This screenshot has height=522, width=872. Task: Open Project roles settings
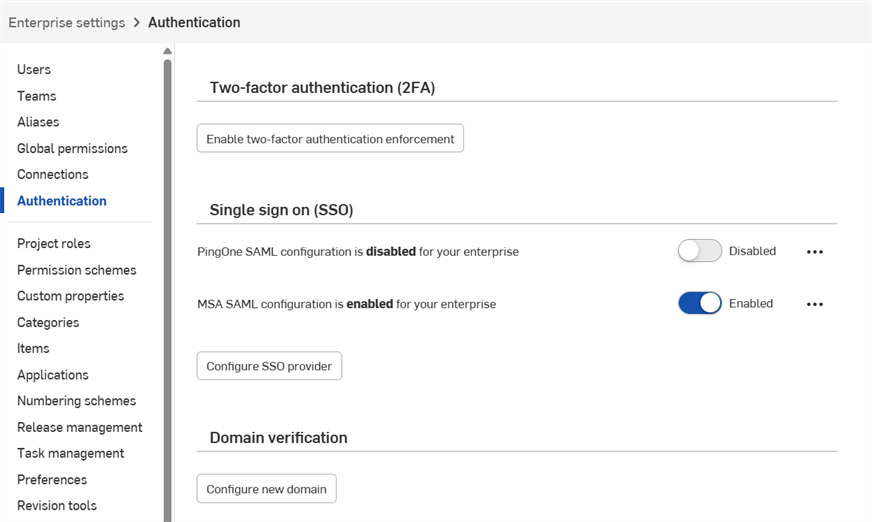tap(54, 244)
